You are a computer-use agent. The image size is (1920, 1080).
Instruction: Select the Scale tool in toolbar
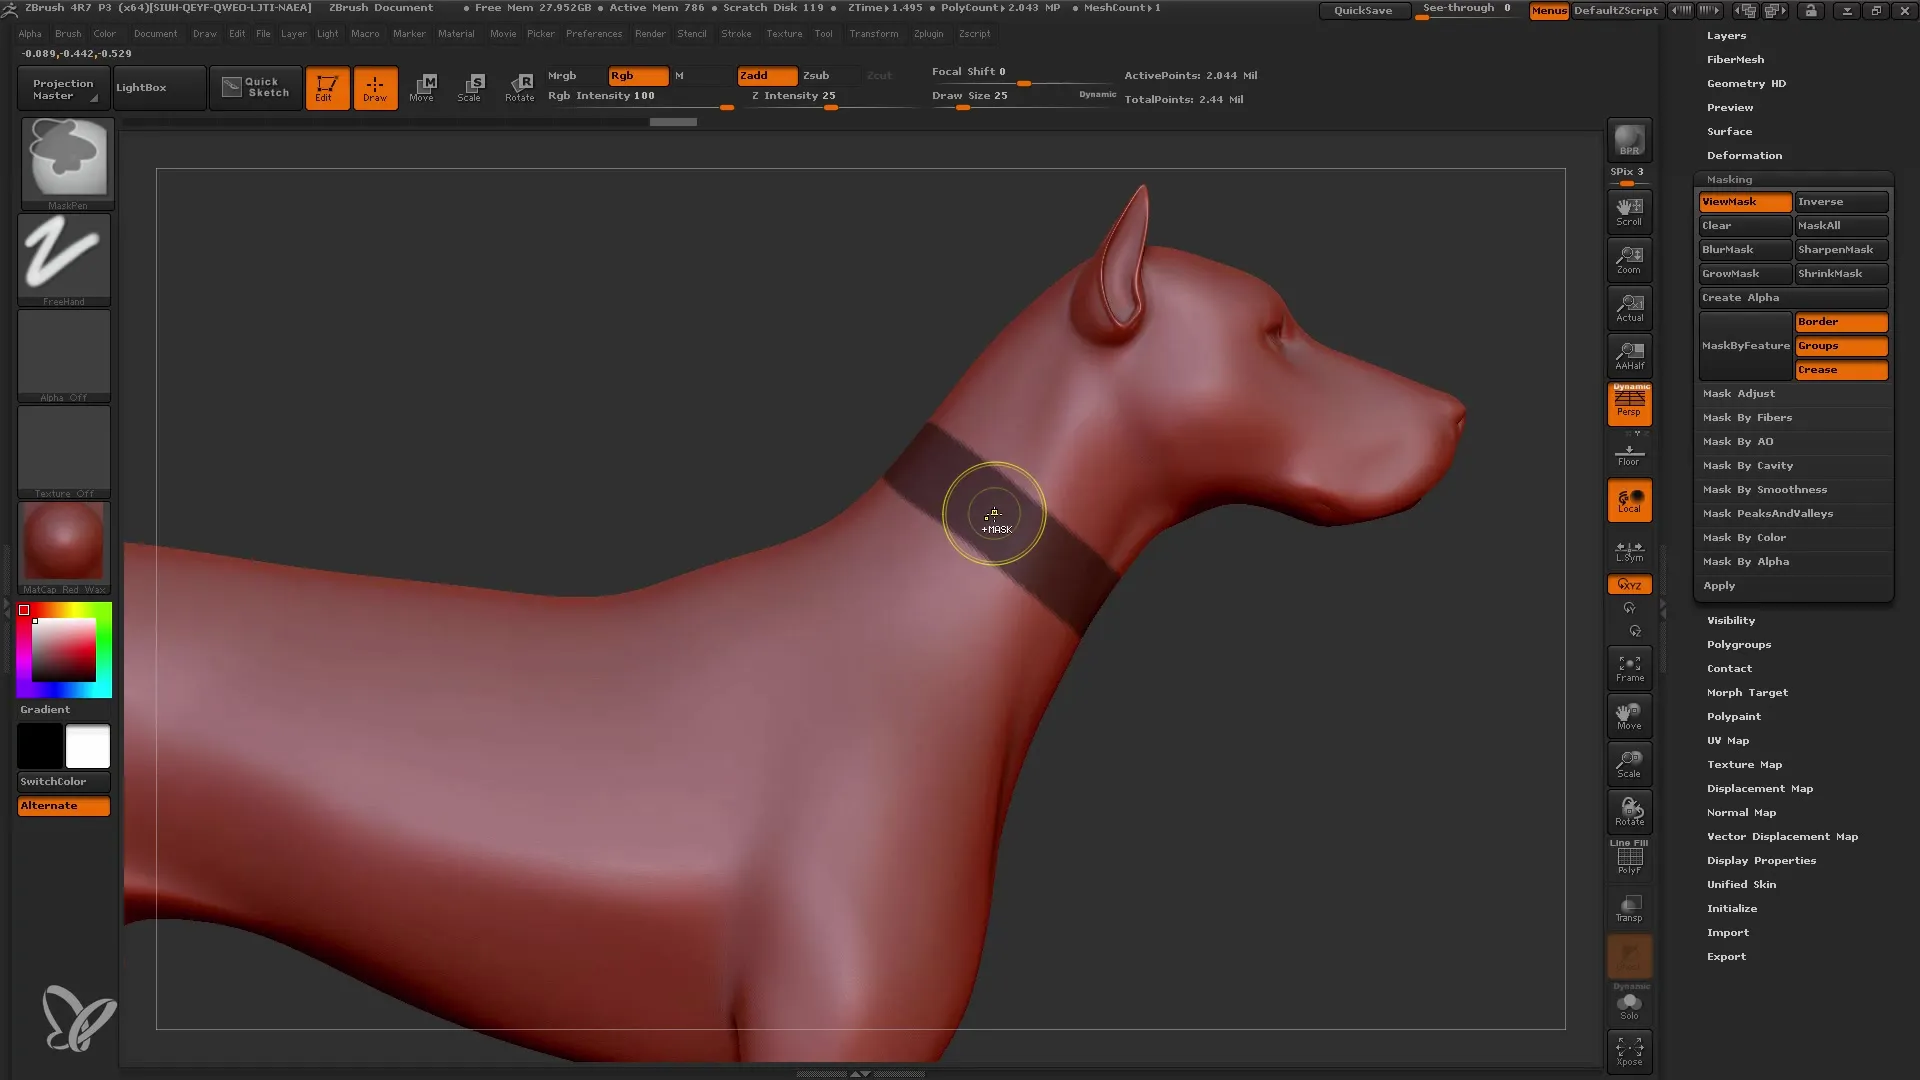coord(471,87)
